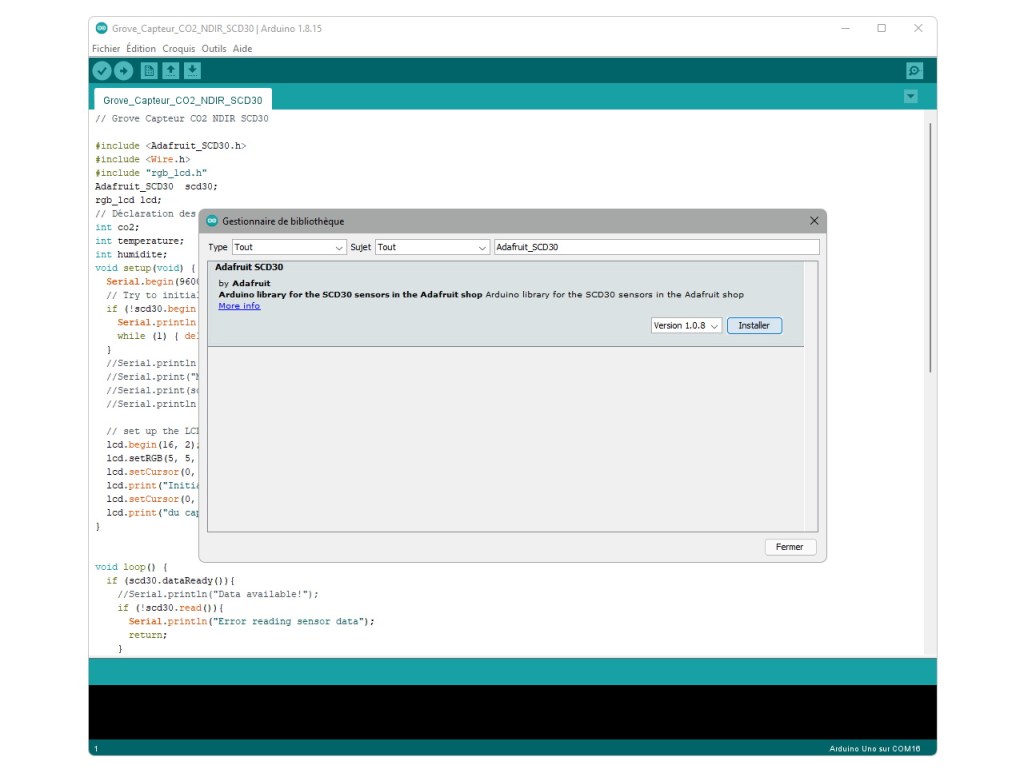Open the Outils menu
Image resolution: width=1024 pixels, height=773 pixels.
point(214,48)
